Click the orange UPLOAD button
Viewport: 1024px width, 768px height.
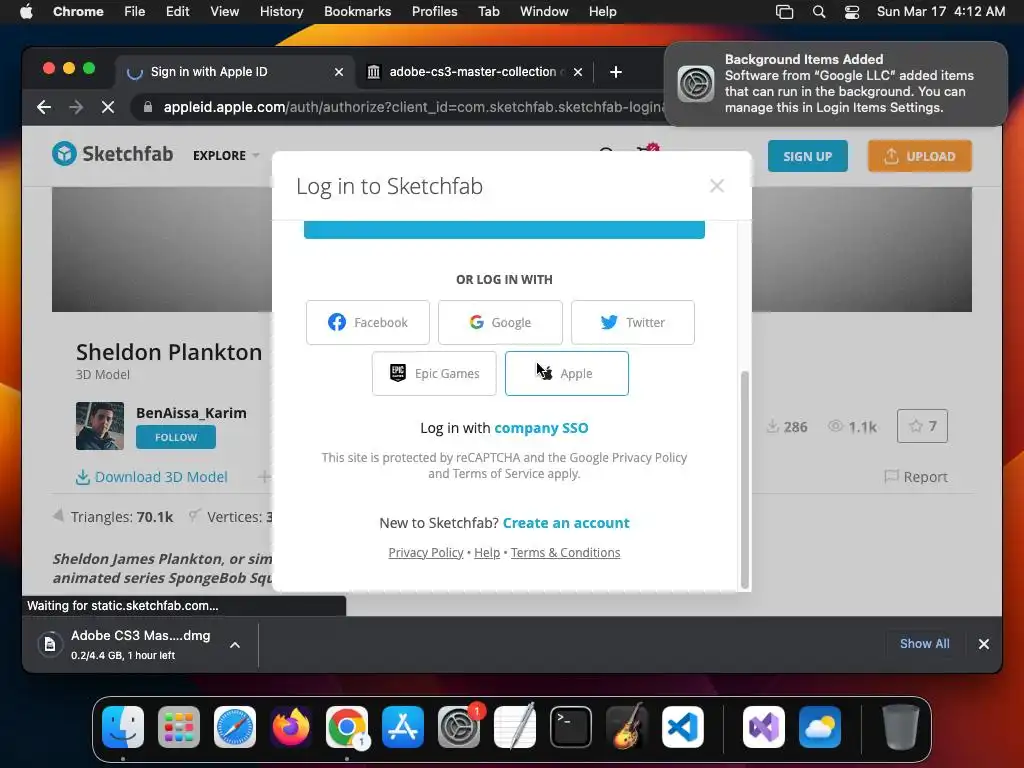[920, 156]
